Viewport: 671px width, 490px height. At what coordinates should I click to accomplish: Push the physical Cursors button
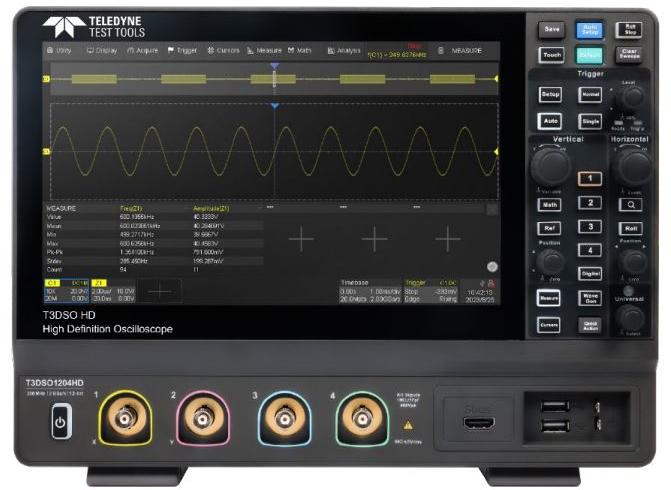[549, 325]
